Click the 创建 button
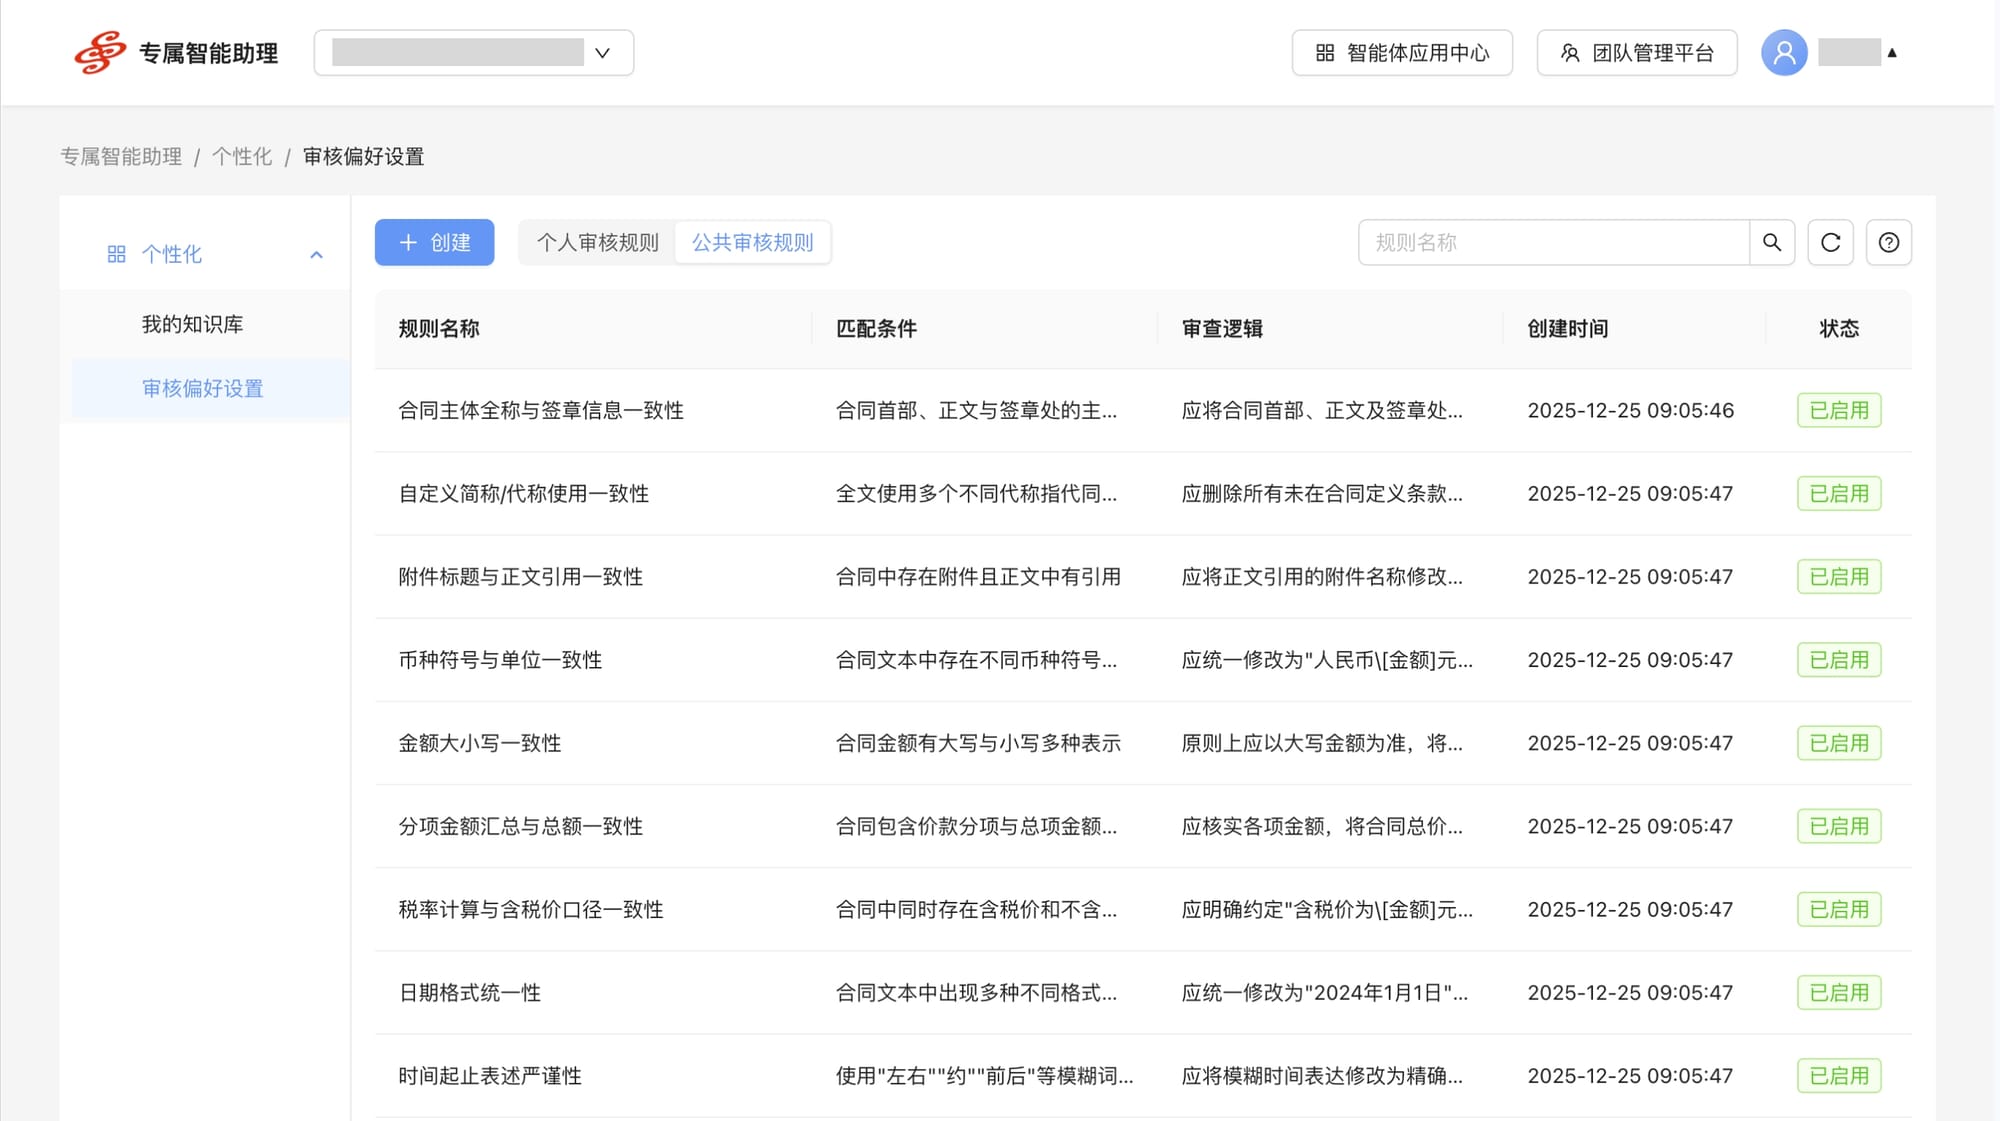The height and width of the screenshot is (1121, 2000). 434,242
